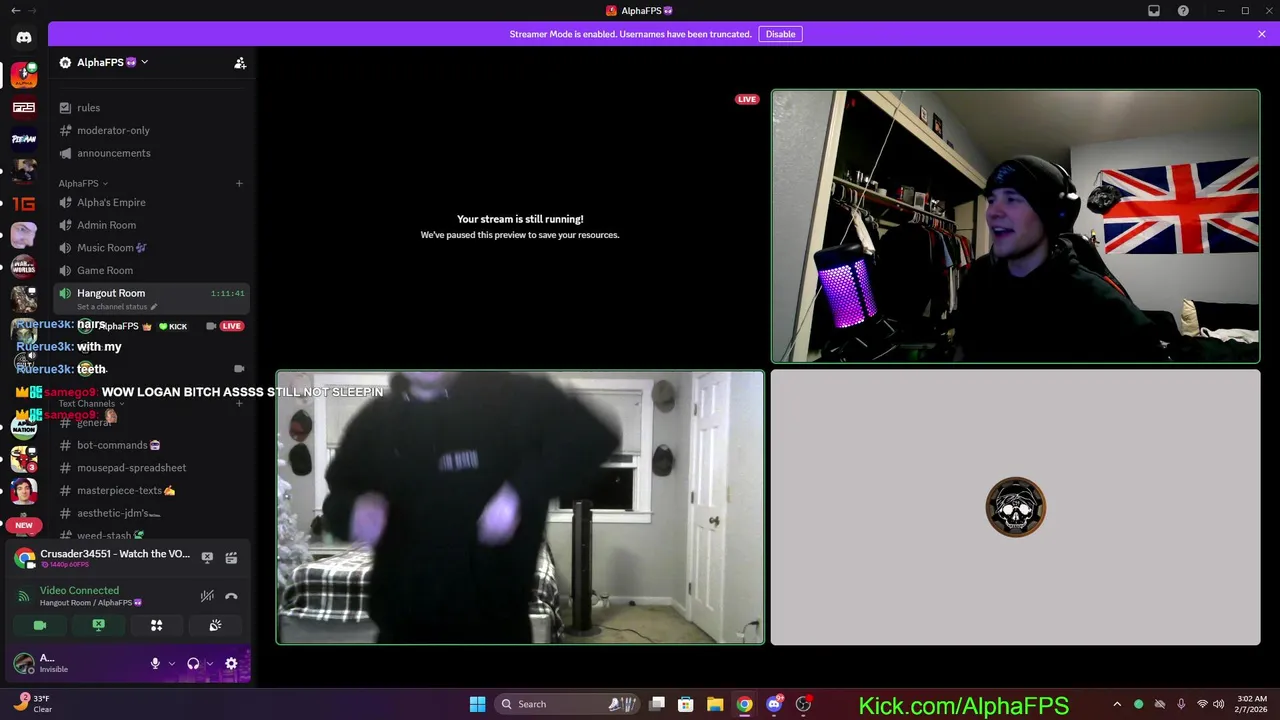The image size is (1280, 720).
Task: Open the Discord taskbar icon
Action: click(774, 704)
